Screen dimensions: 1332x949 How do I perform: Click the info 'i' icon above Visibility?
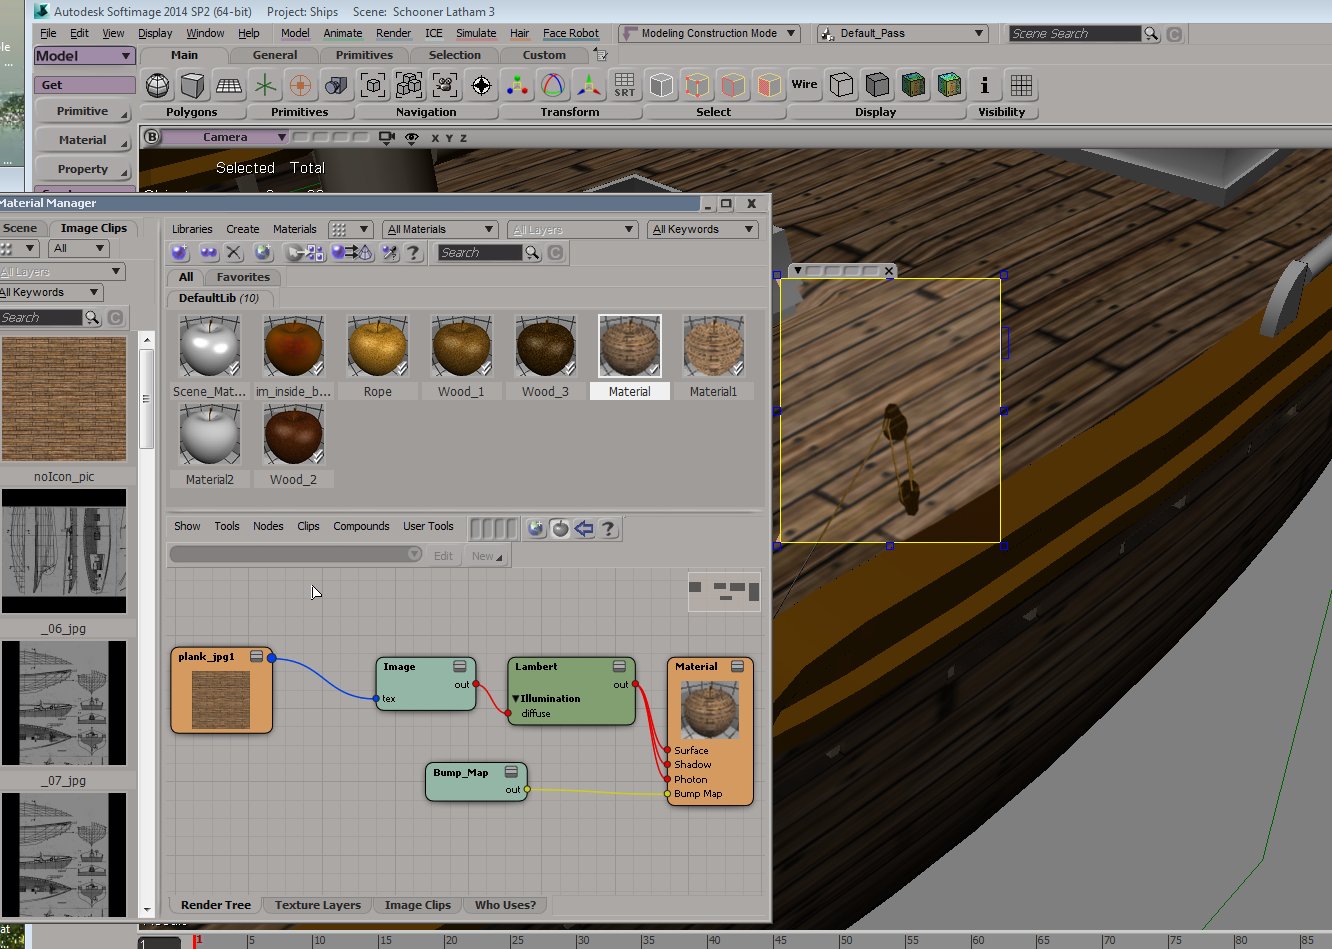tap(984, 85)
